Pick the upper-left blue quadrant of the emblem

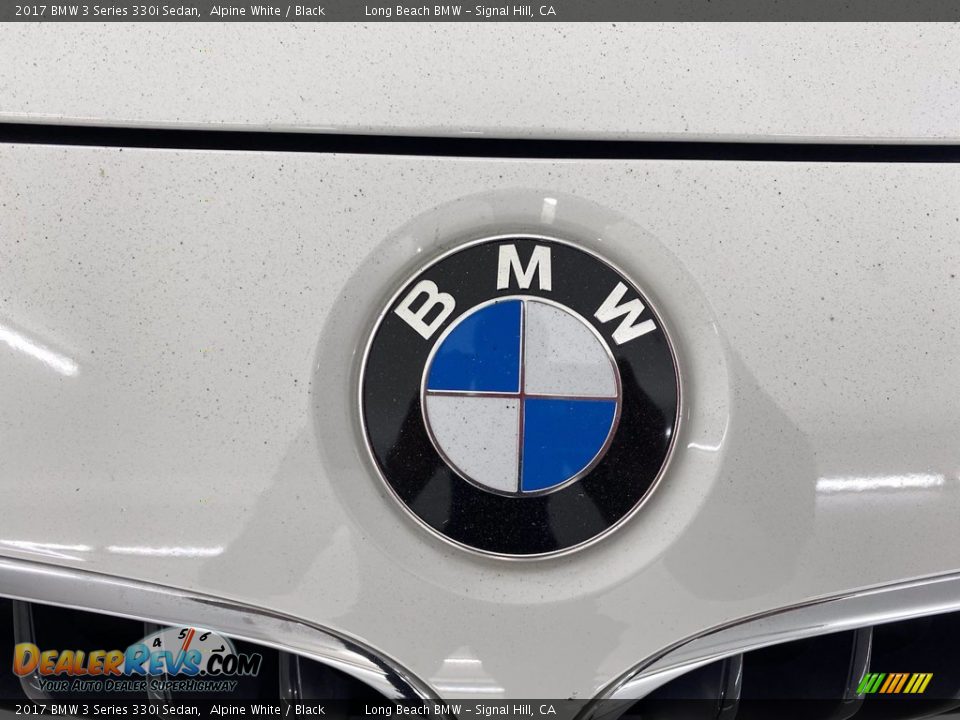[x=478, y=350]
